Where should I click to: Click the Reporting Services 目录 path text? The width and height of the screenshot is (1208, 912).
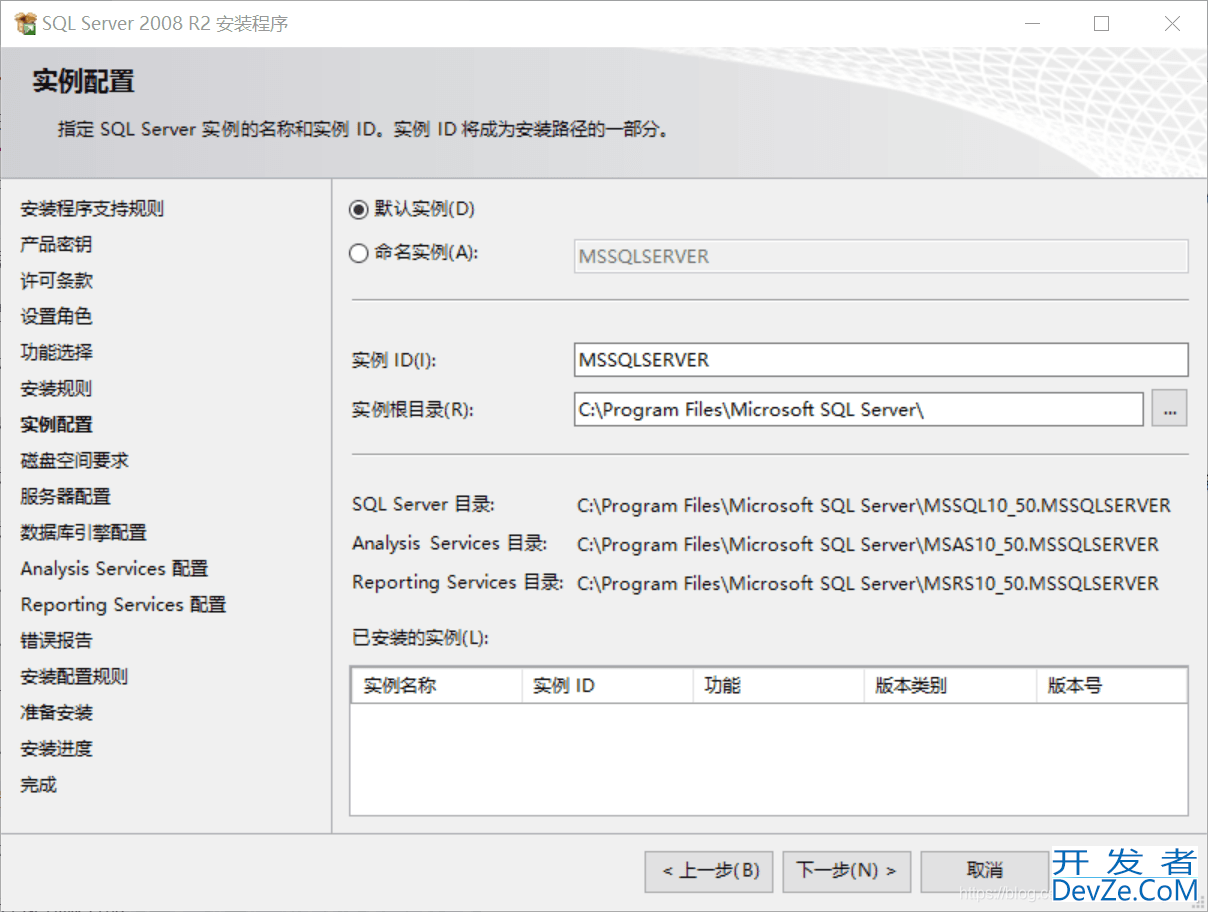[x=868, y=583]
